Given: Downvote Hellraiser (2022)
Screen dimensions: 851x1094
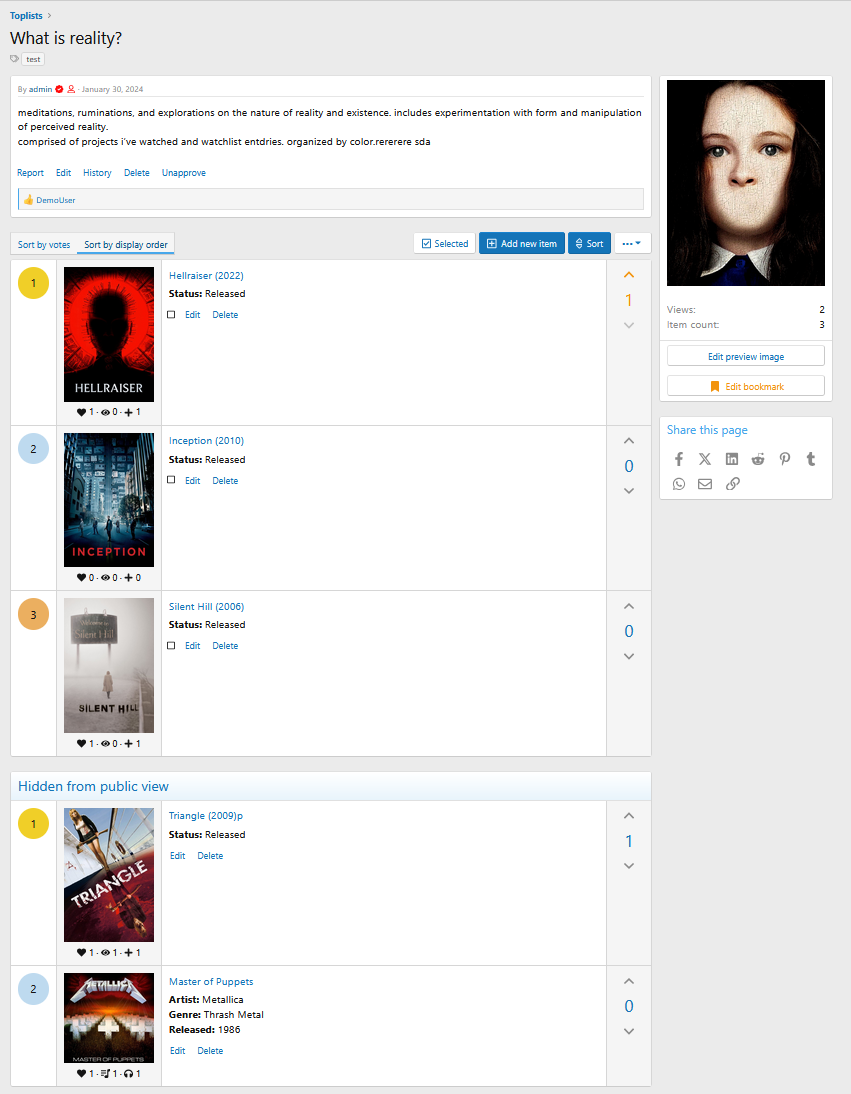Looking at the screenshot, I should 628,326.
